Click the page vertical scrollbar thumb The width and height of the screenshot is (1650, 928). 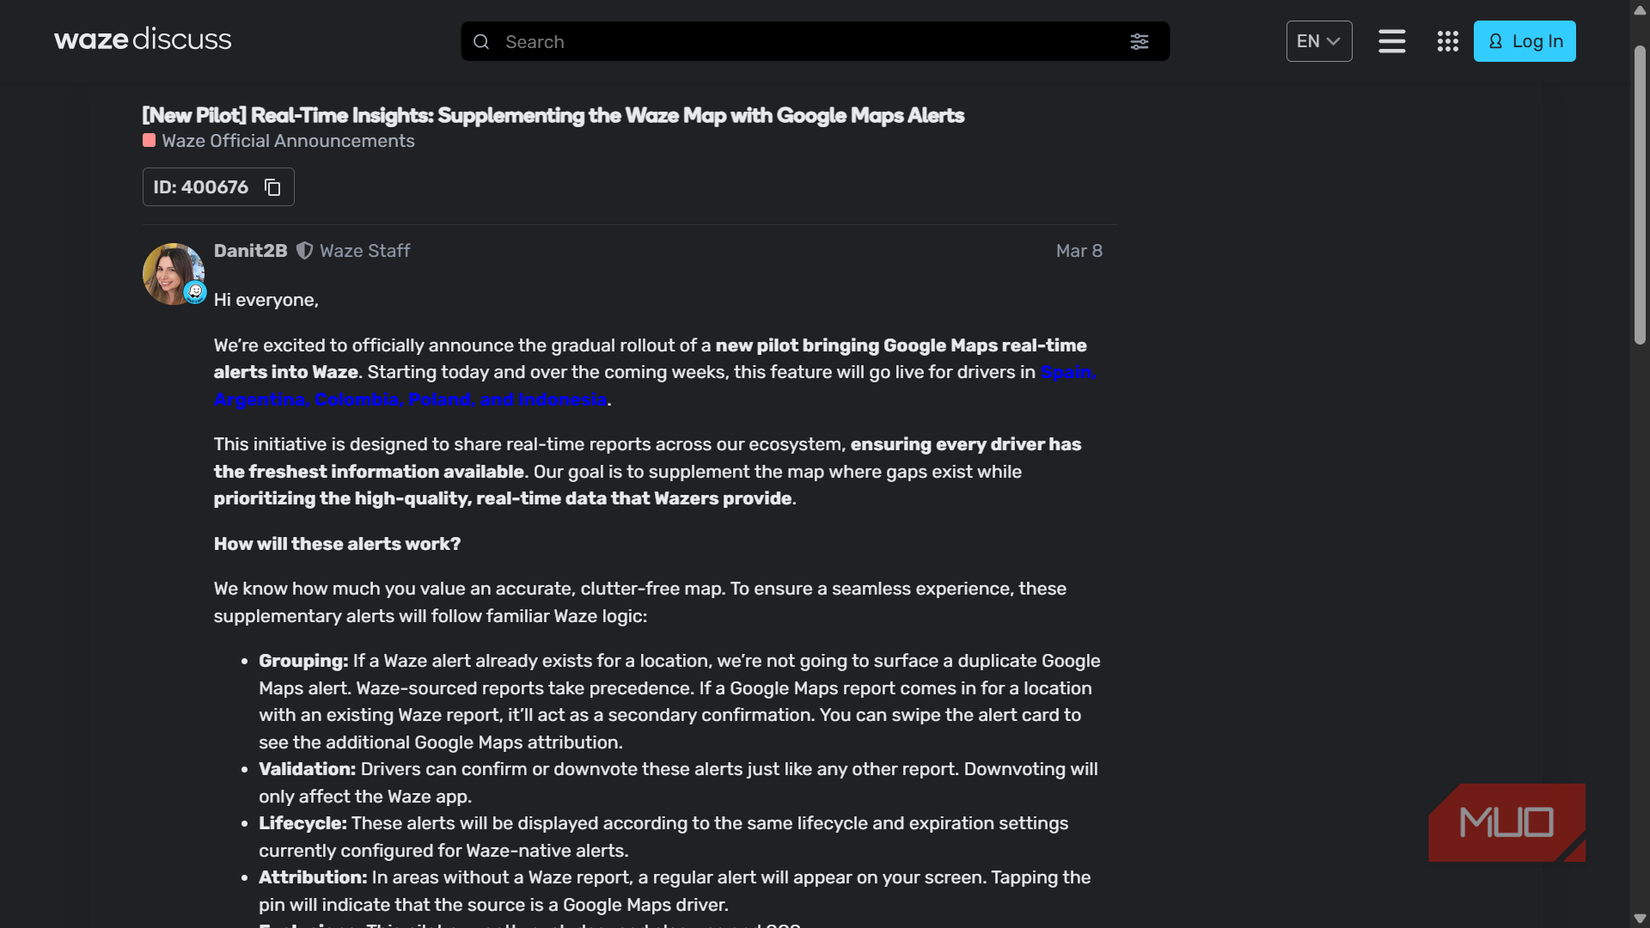pyautogui.click(x=1640, y=195)
